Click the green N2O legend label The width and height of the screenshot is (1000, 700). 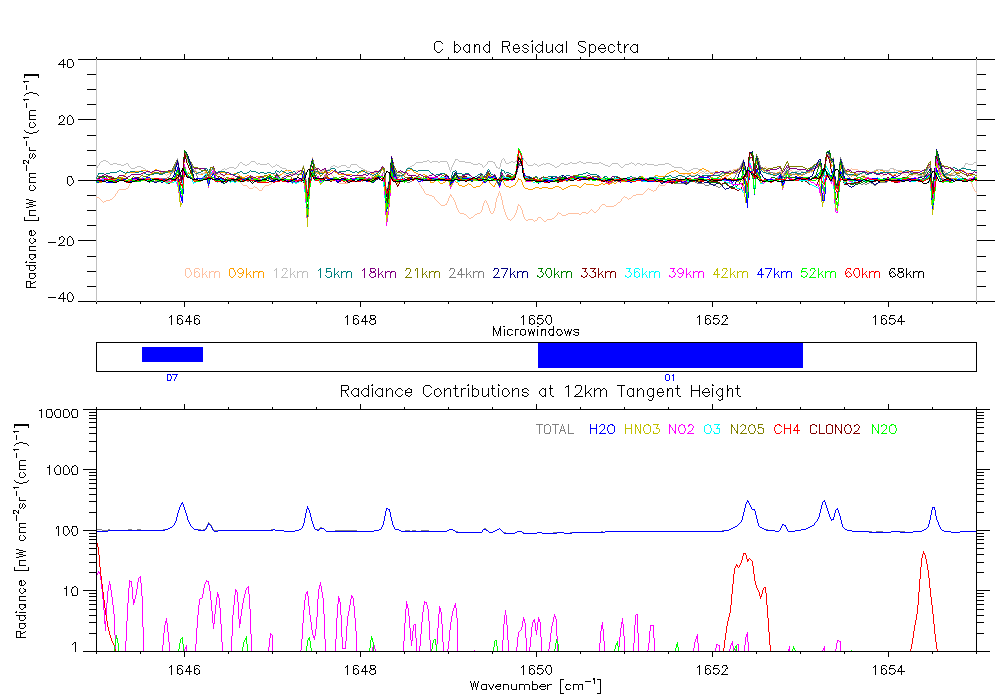click(882, 430)
